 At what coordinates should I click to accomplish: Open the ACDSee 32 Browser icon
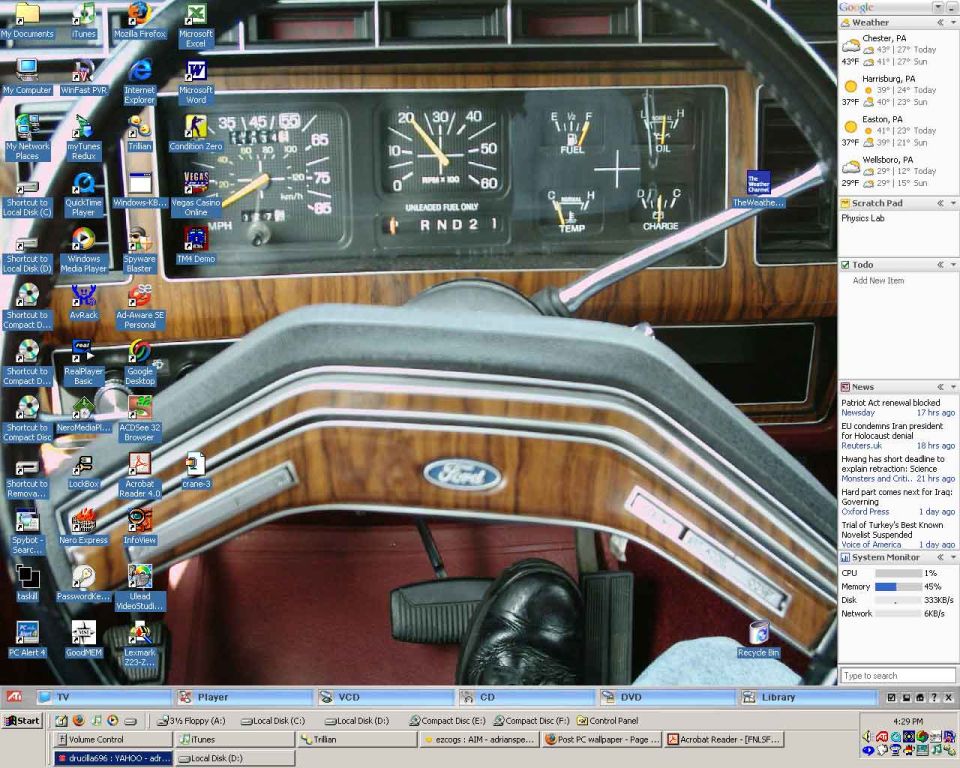pos(140,419)
